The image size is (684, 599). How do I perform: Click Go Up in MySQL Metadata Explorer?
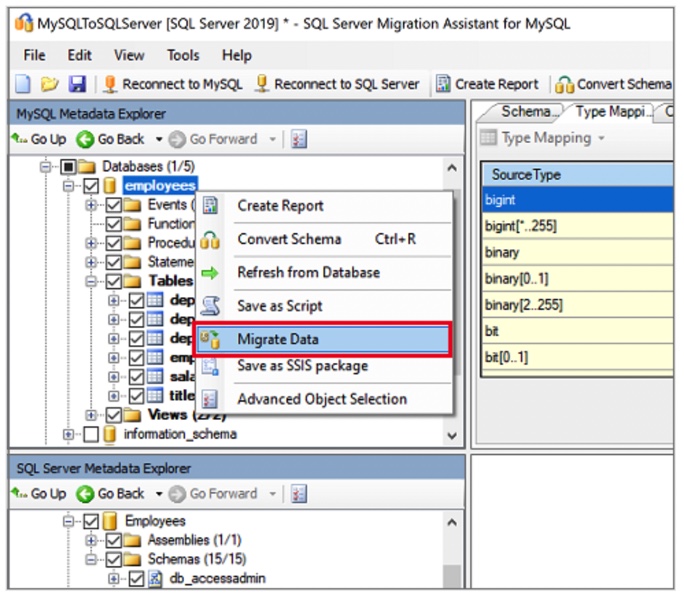pos(39,139)
